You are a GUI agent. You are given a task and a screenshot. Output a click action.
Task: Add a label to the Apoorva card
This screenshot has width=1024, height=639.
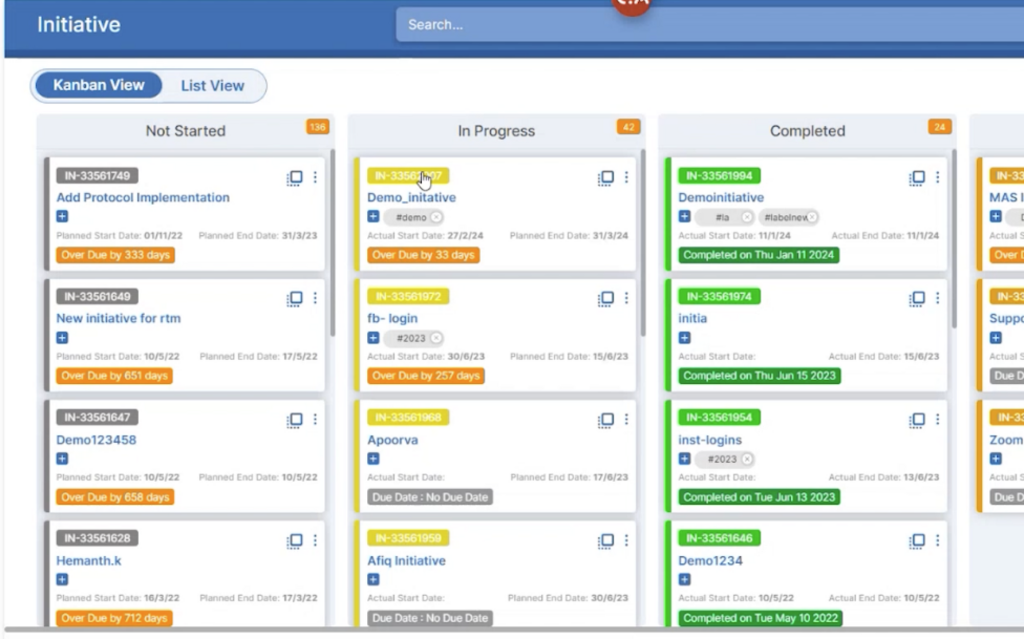(x=373, y=459)
